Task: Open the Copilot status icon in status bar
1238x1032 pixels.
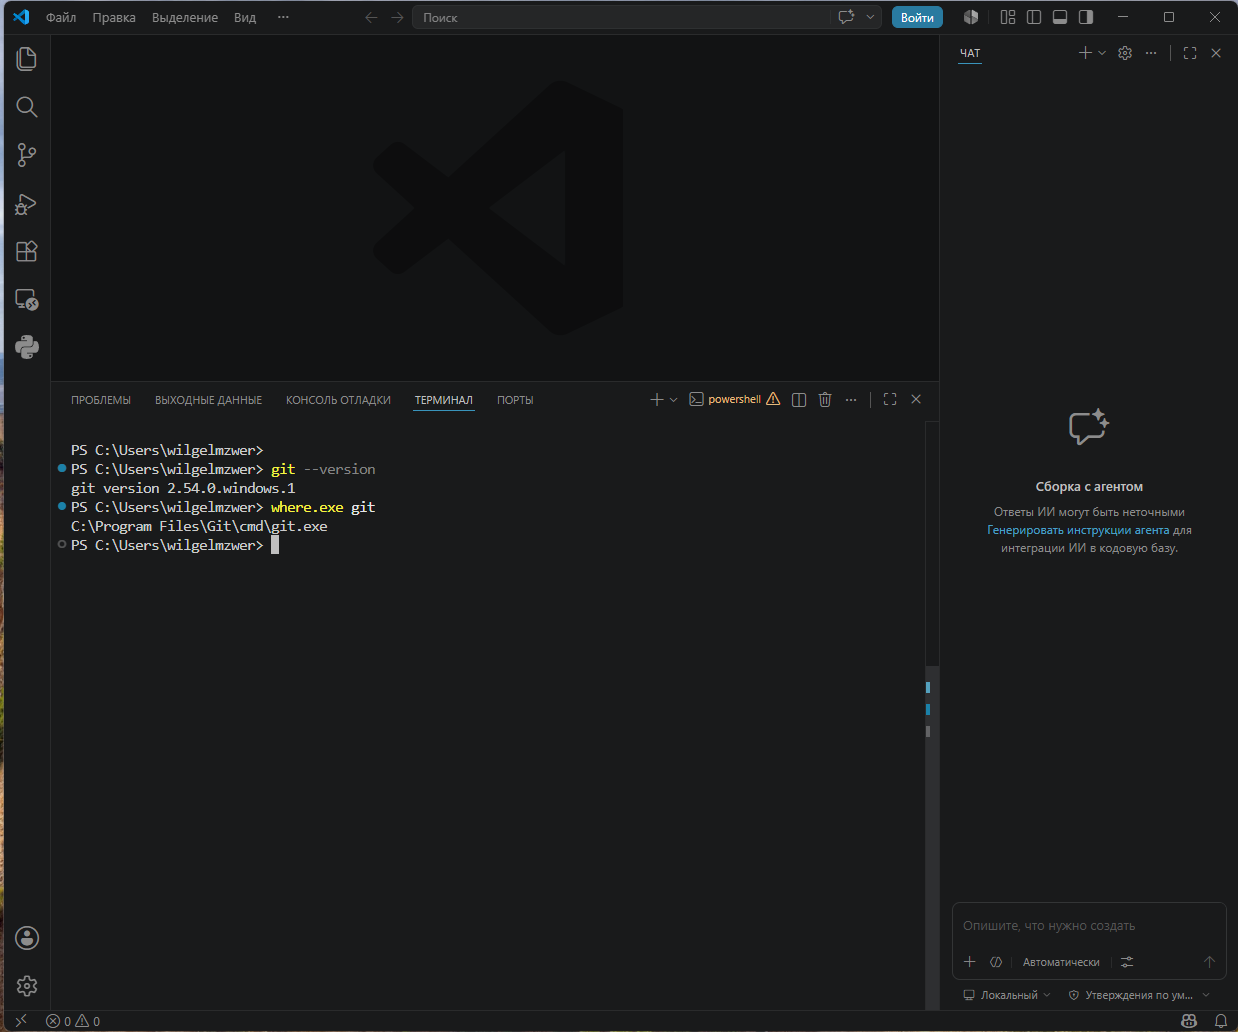Action: point(1189,1021)
